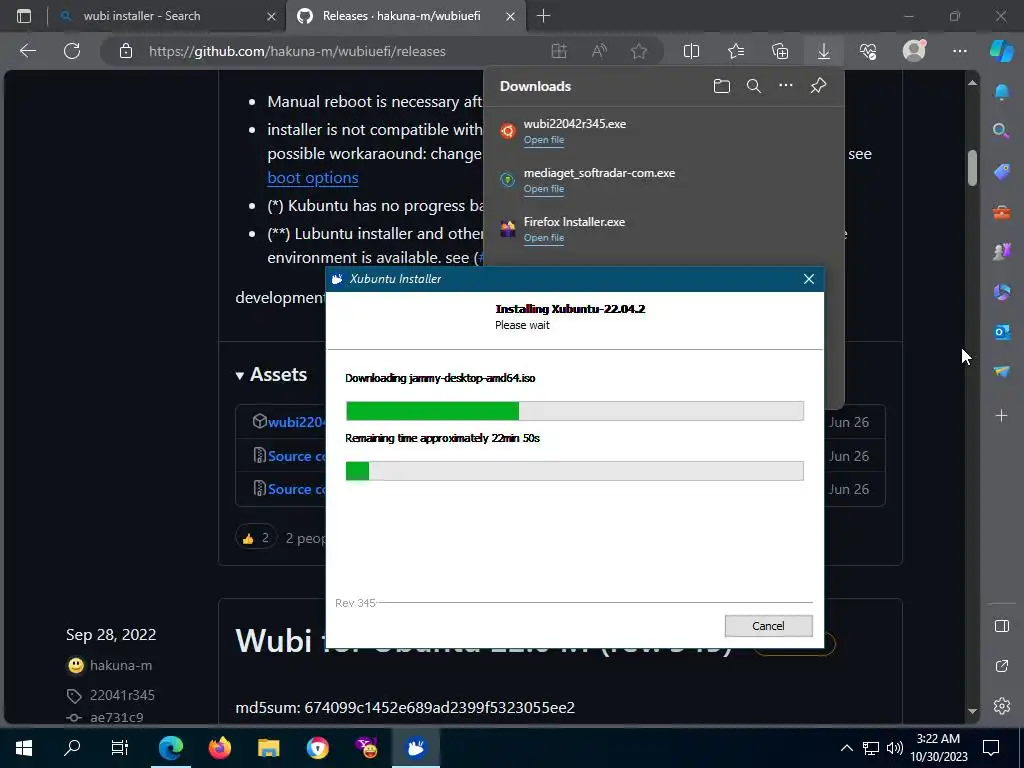
Task: Click the thumbs up reaction button
Action: point(256,538)
